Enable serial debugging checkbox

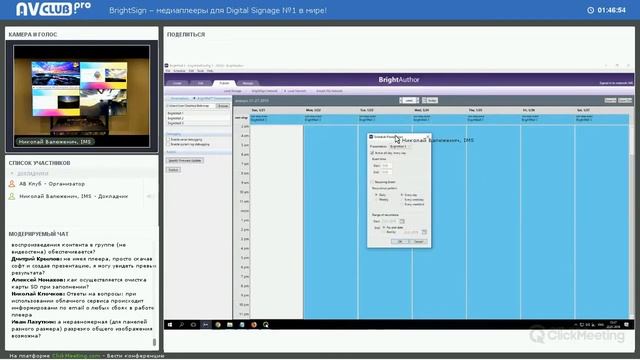point(168,140)
